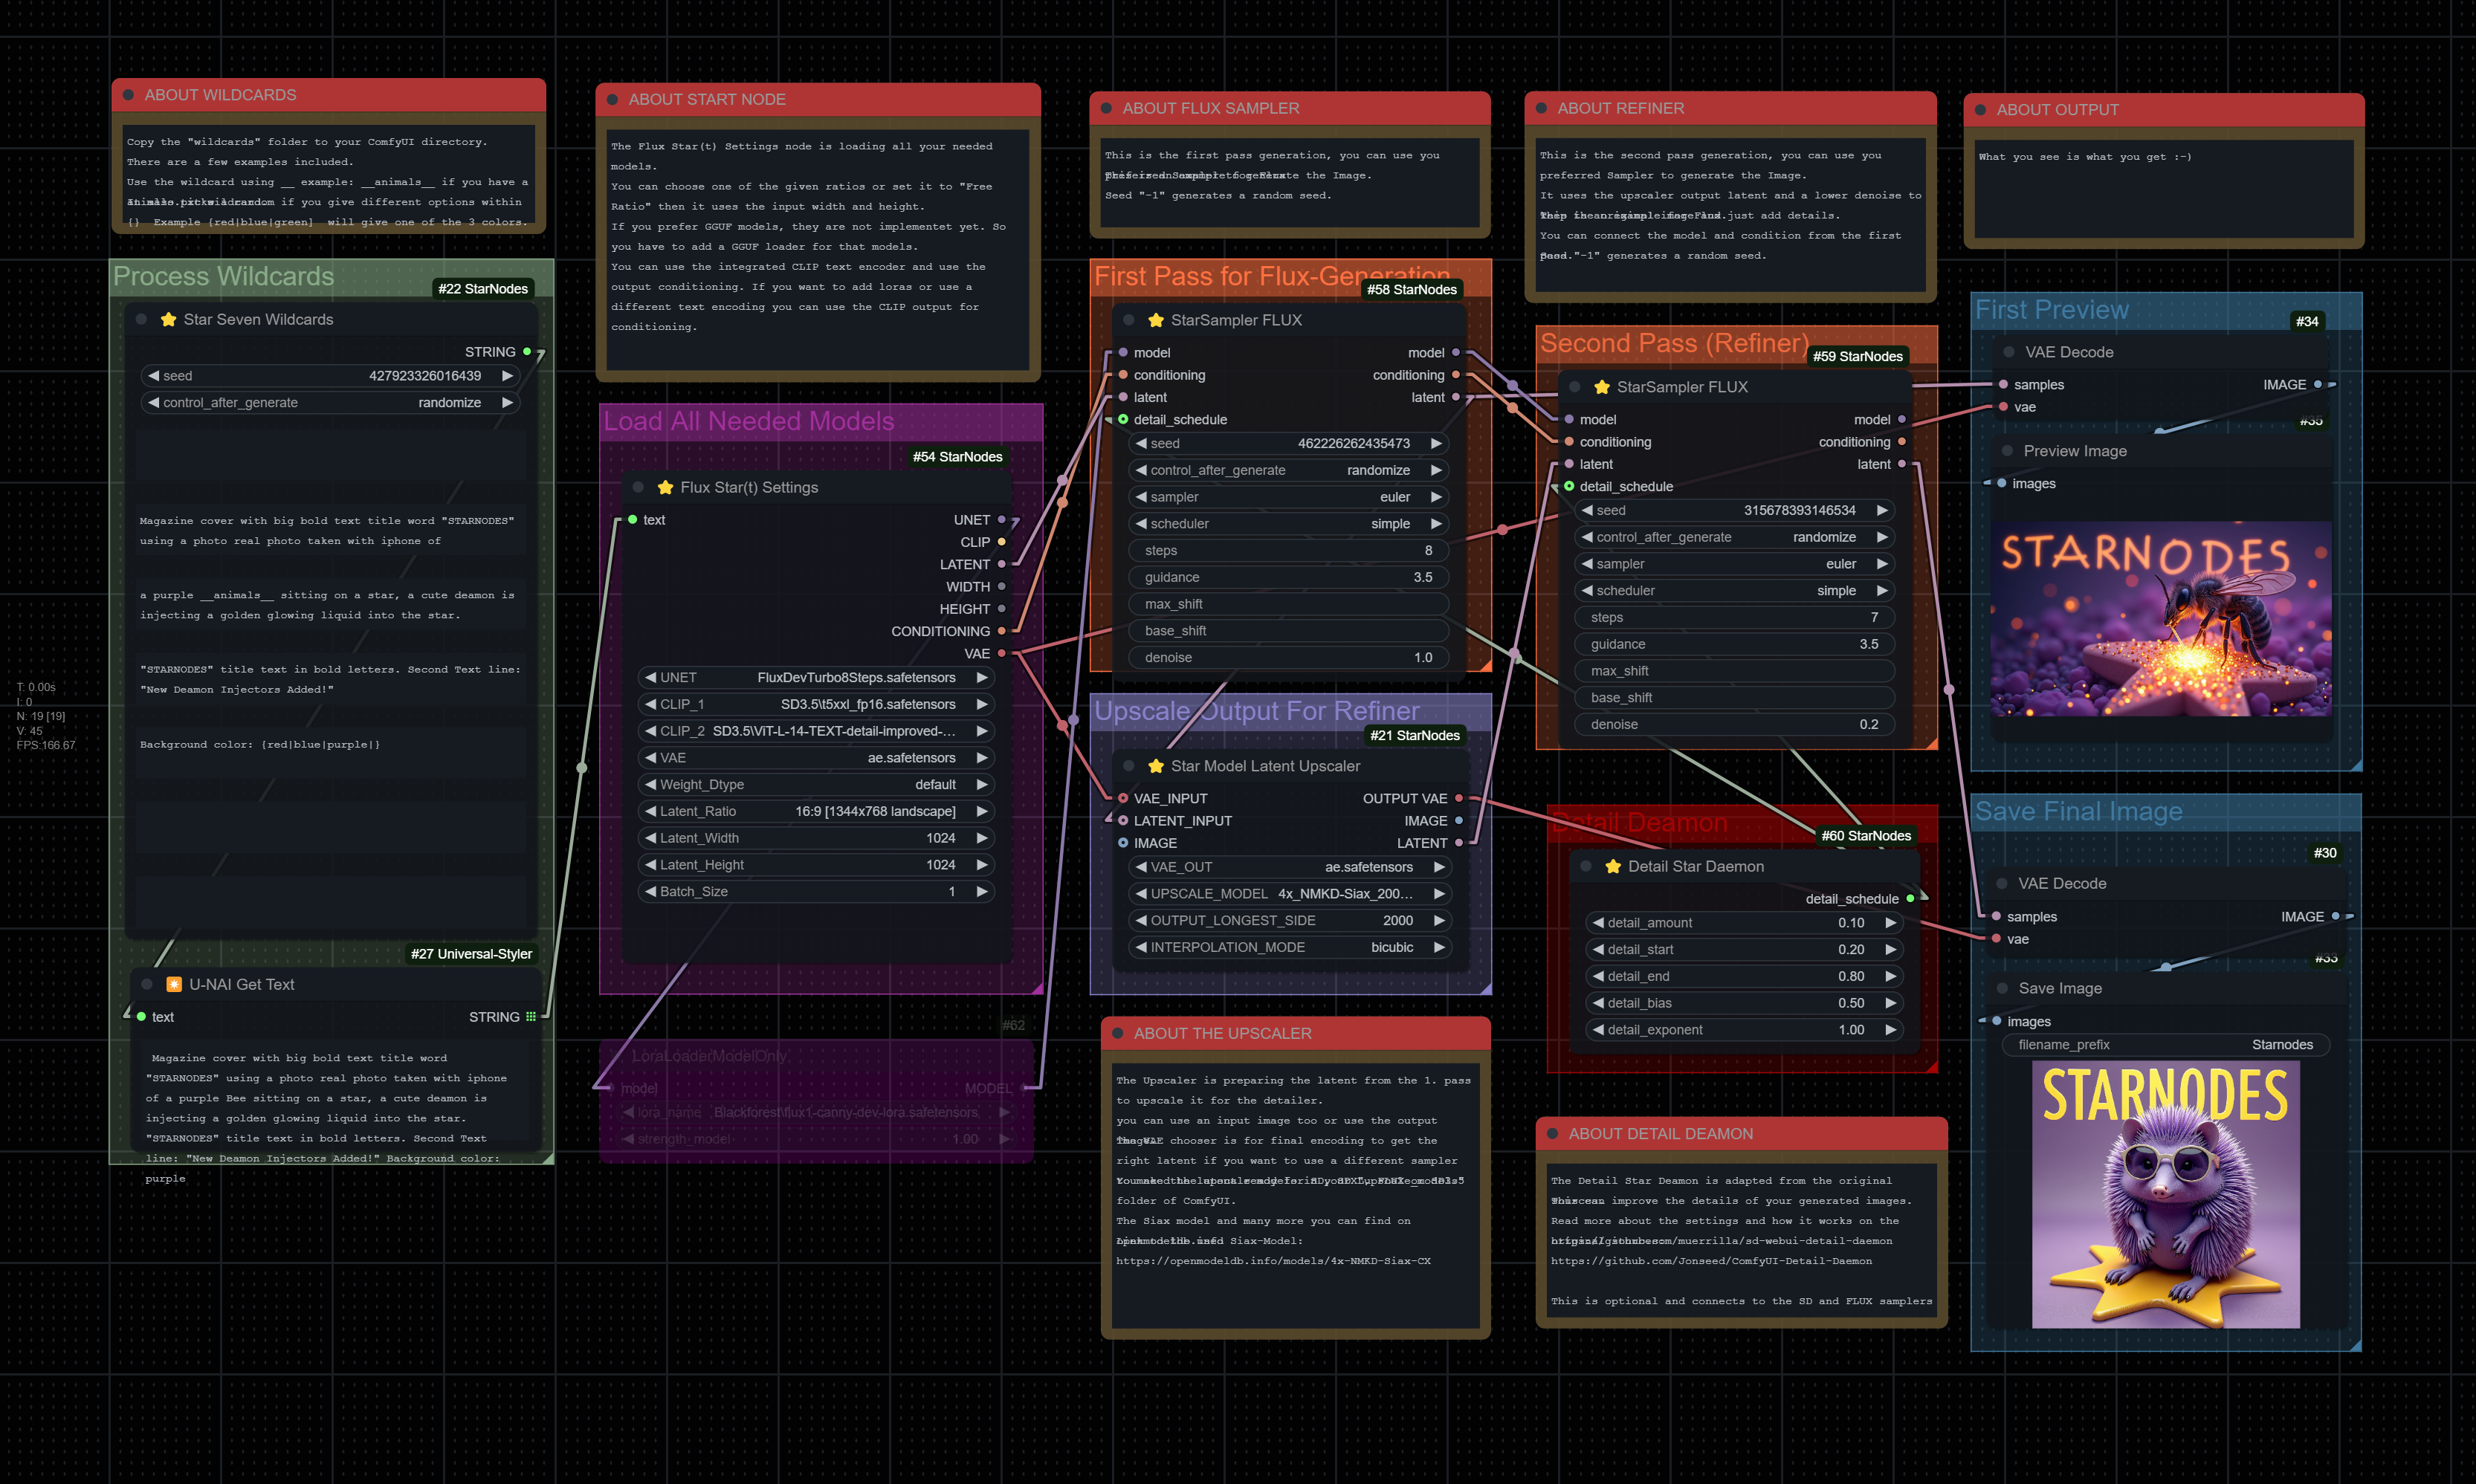2476x1484 pixels.
Task: Open the scheduler combo in first StarSampler FLUX
Action: (1290, 524)
